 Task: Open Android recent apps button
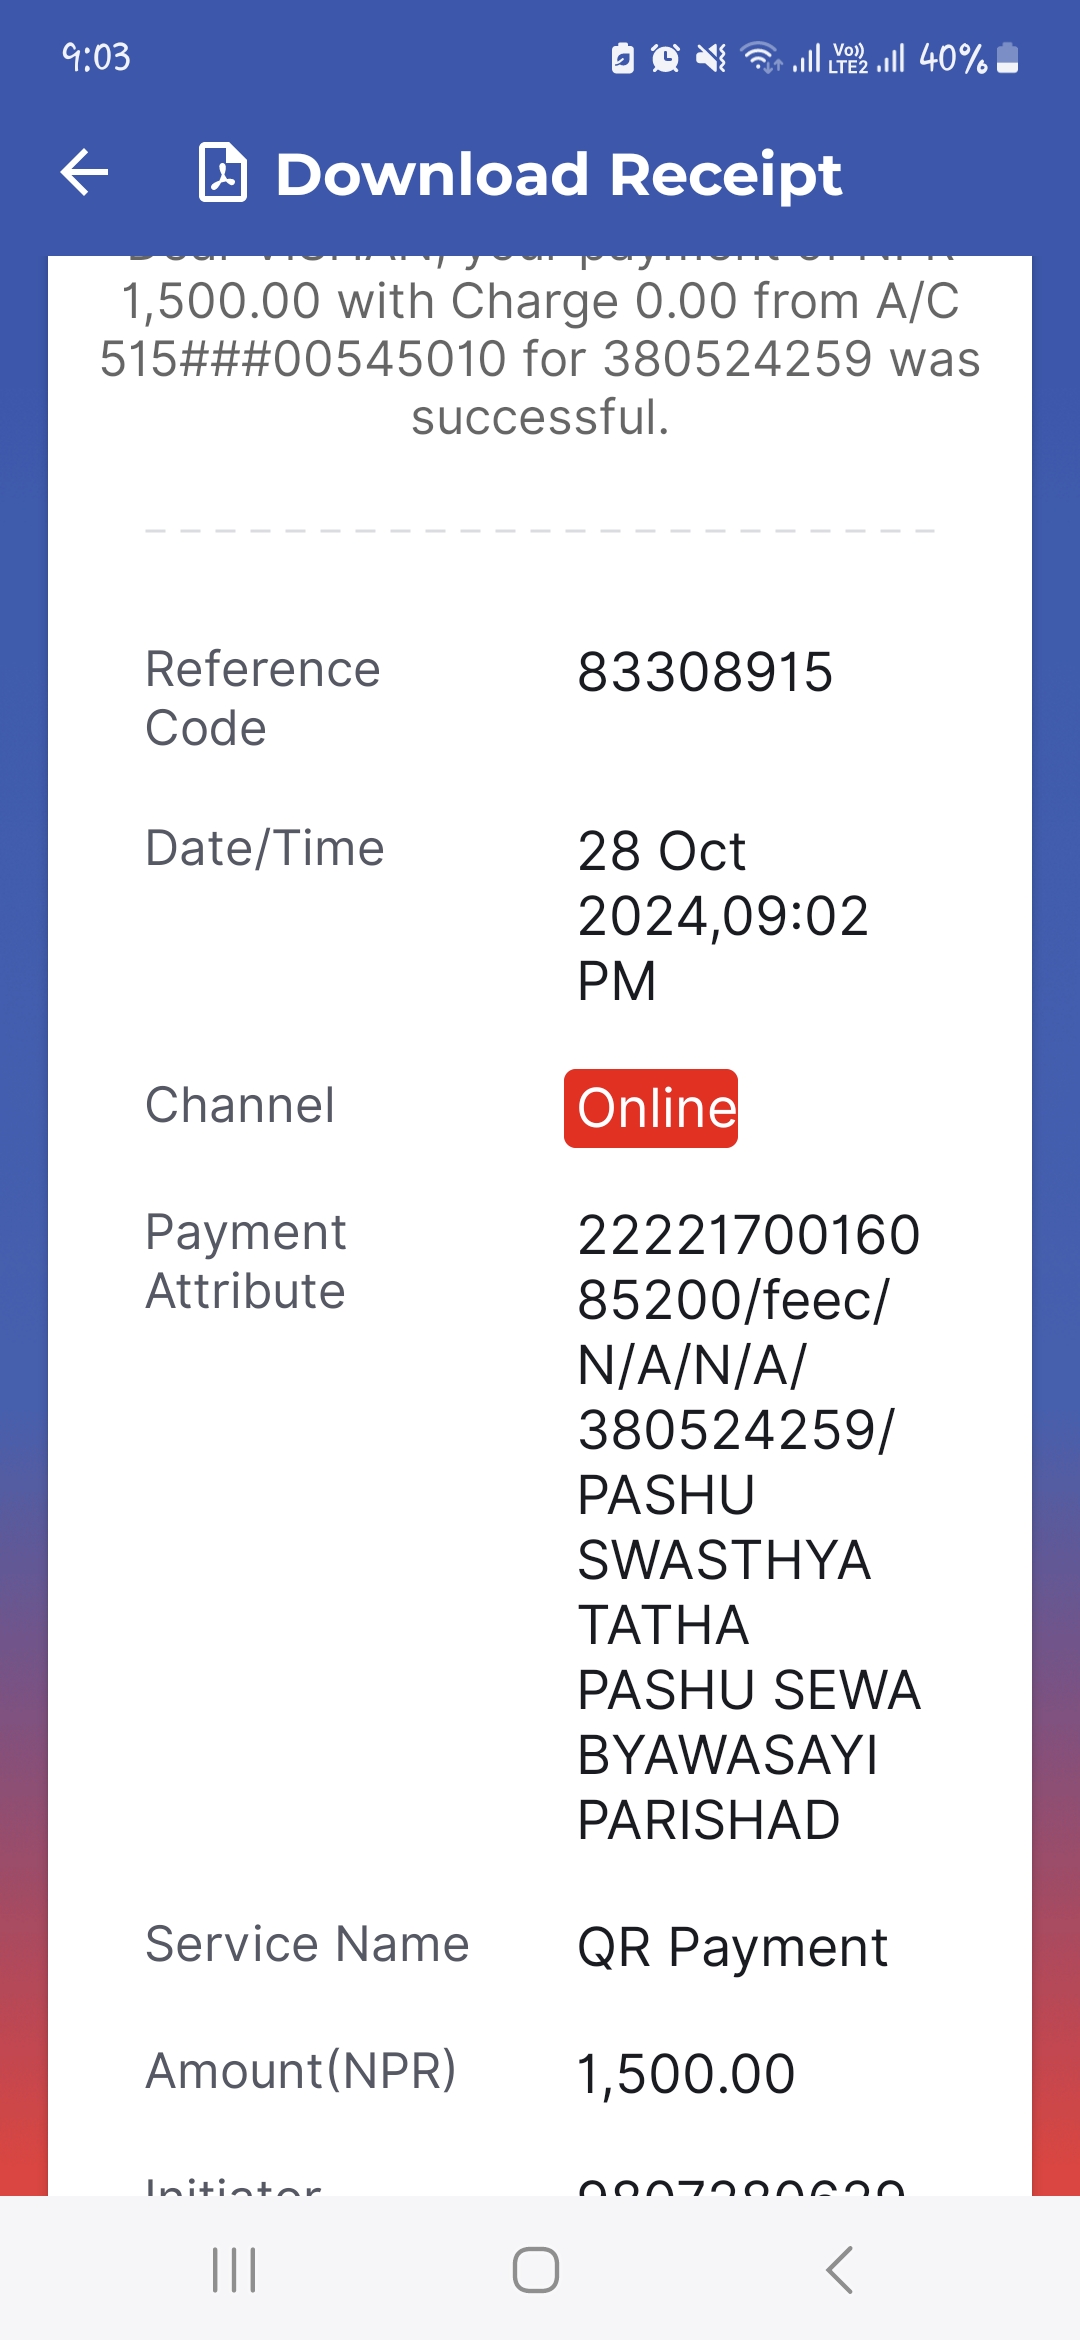coord(234,2269)
